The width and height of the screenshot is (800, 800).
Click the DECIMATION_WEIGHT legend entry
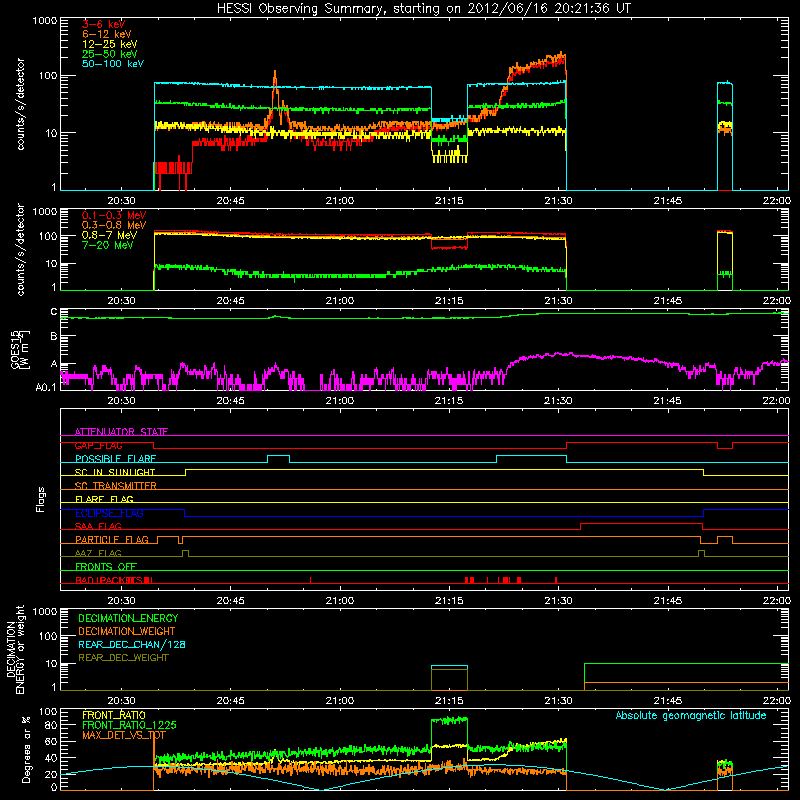(127, 631)
